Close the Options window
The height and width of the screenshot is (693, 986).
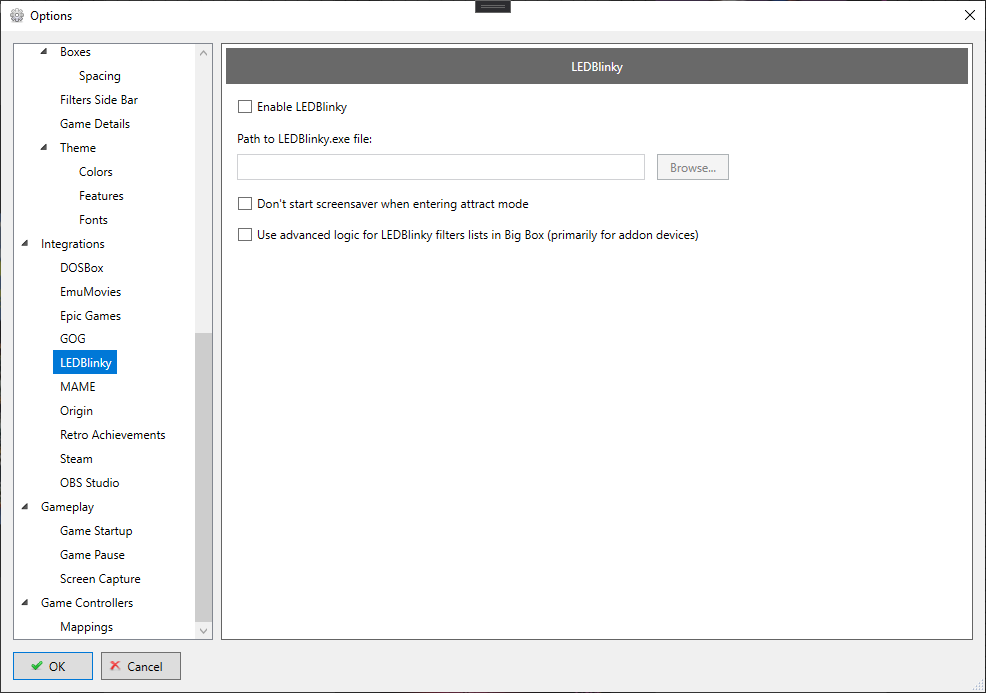click(970, 15)
